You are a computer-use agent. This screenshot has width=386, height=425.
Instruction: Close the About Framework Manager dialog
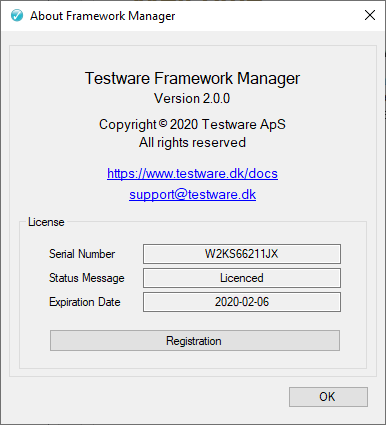pyautogui.click(x=370, y=15)
